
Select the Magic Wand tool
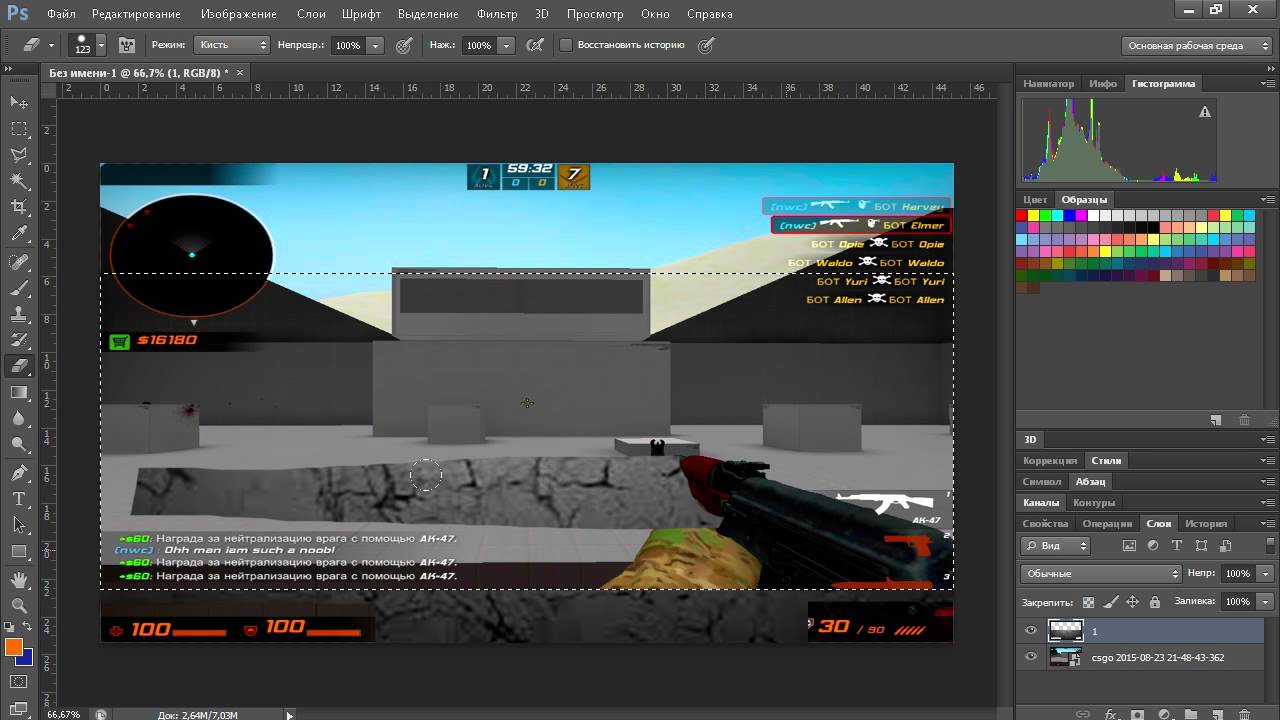pyautogui.click(x=19, y=181)
